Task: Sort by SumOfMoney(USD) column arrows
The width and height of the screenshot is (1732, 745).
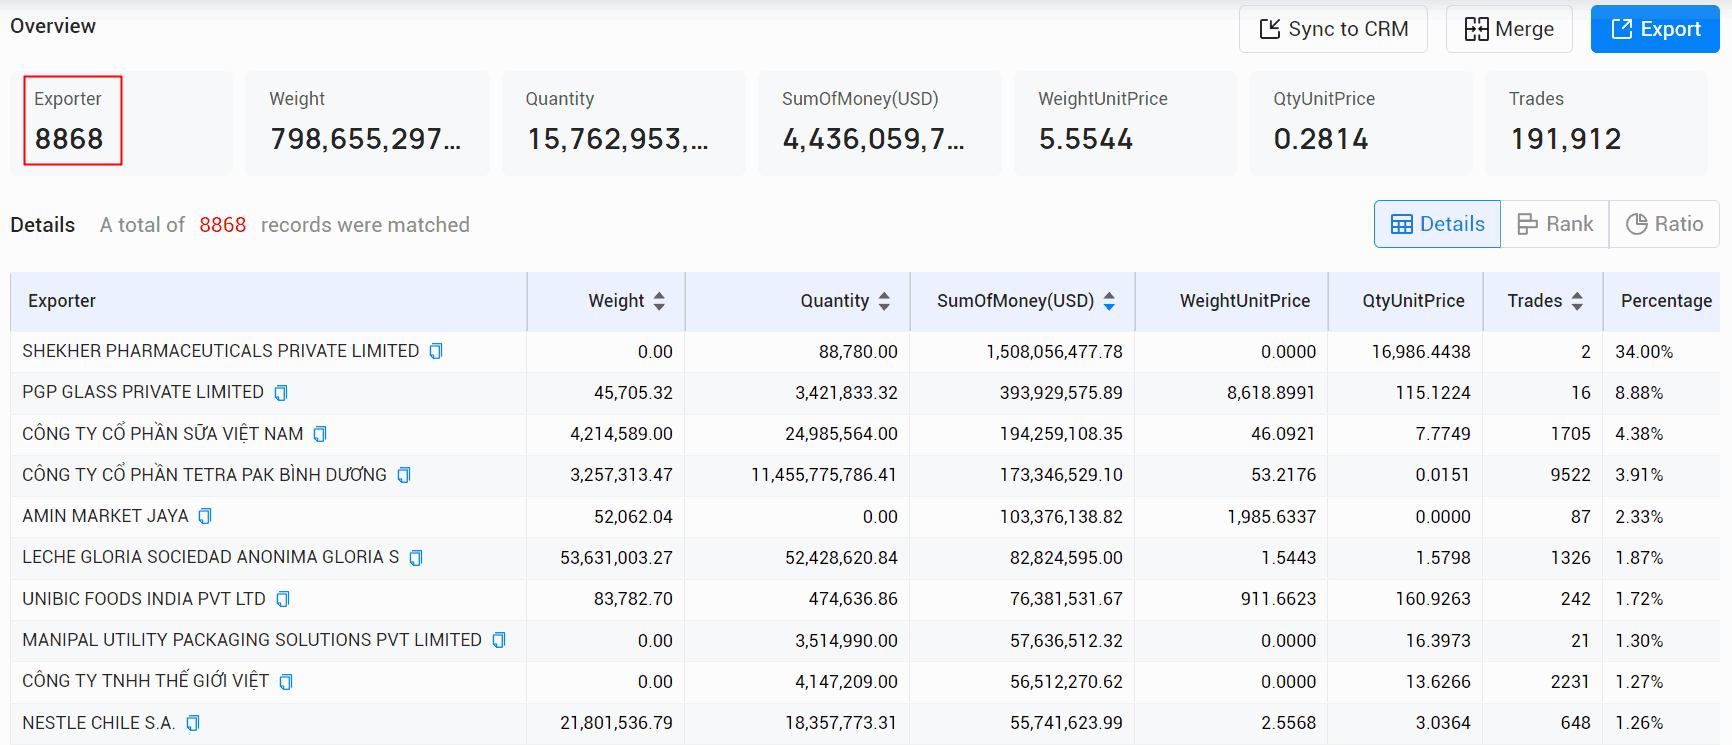Action: (1109, 301)
